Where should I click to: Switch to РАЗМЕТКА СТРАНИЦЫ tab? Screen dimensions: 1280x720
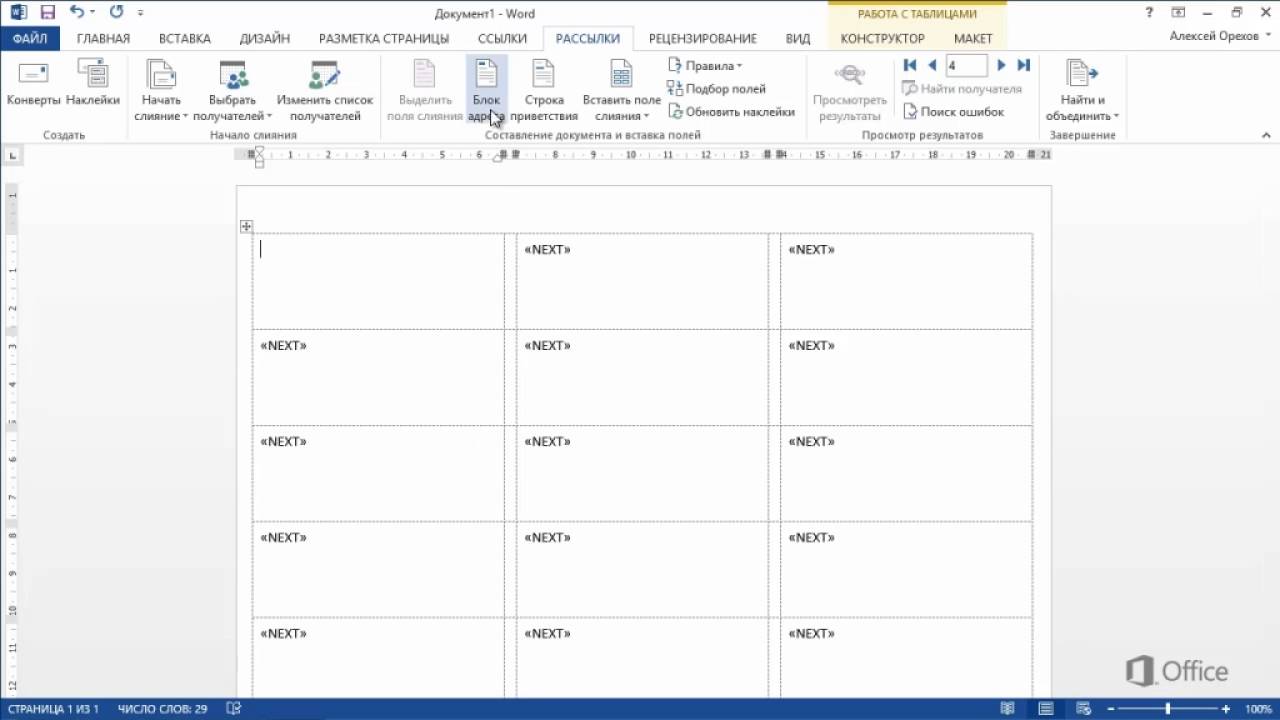click(384, 39)
